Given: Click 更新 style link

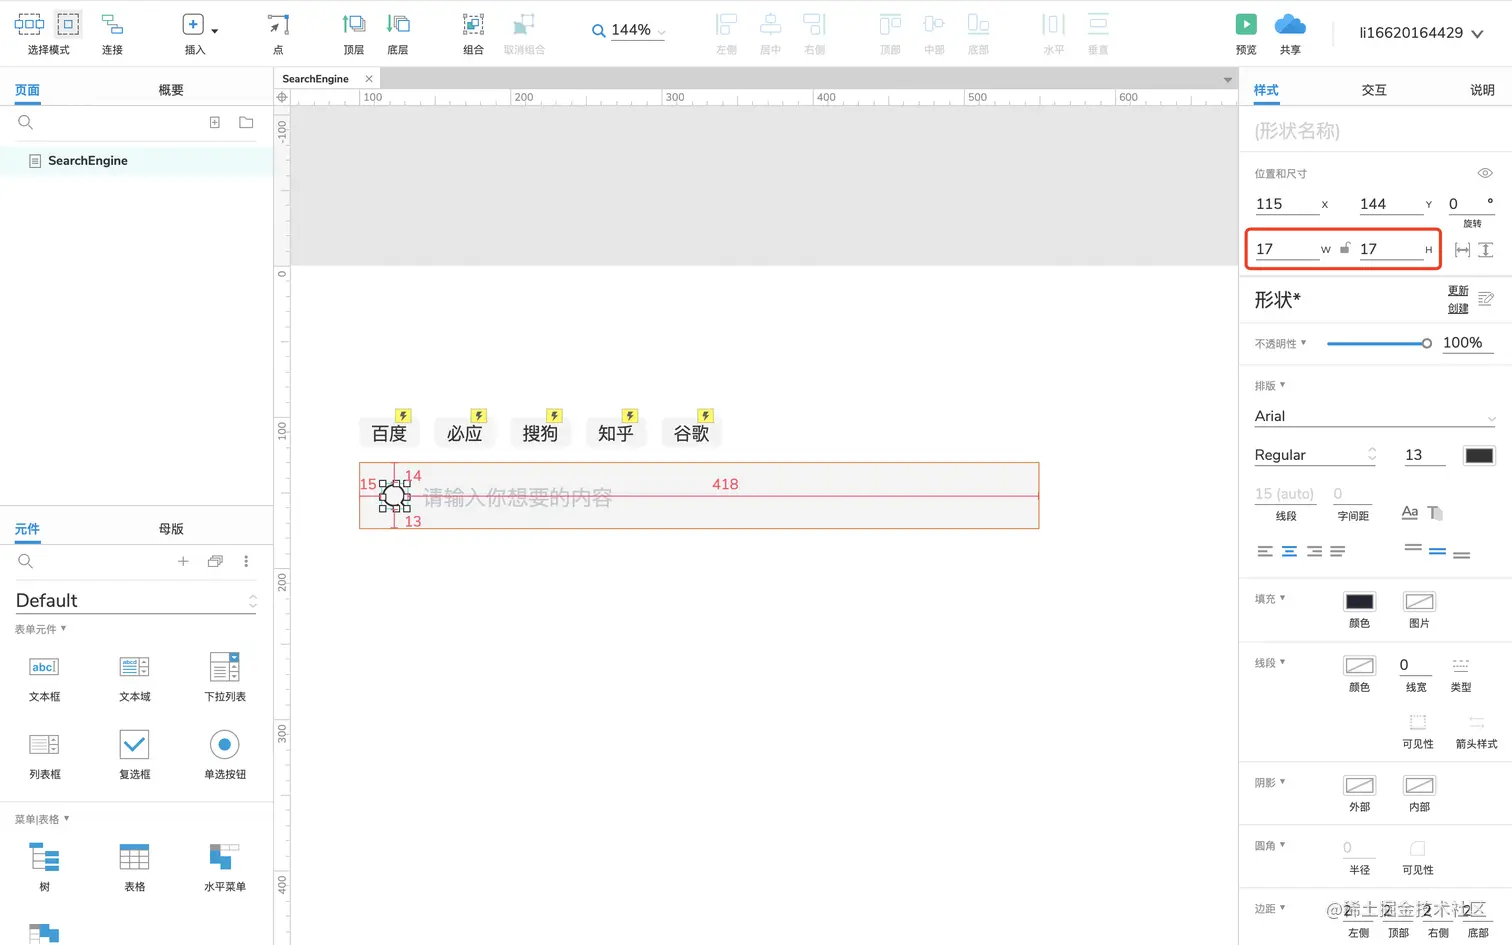Looking at the screenshot, I should click(x=1458, y=291).
